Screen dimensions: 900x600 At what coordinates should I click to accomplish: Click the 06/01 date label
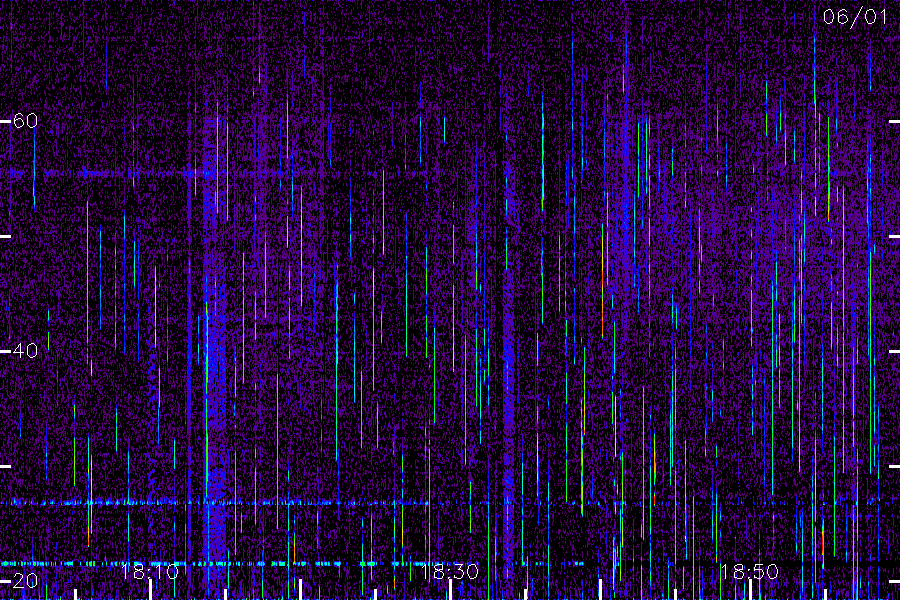pos(855,17)
